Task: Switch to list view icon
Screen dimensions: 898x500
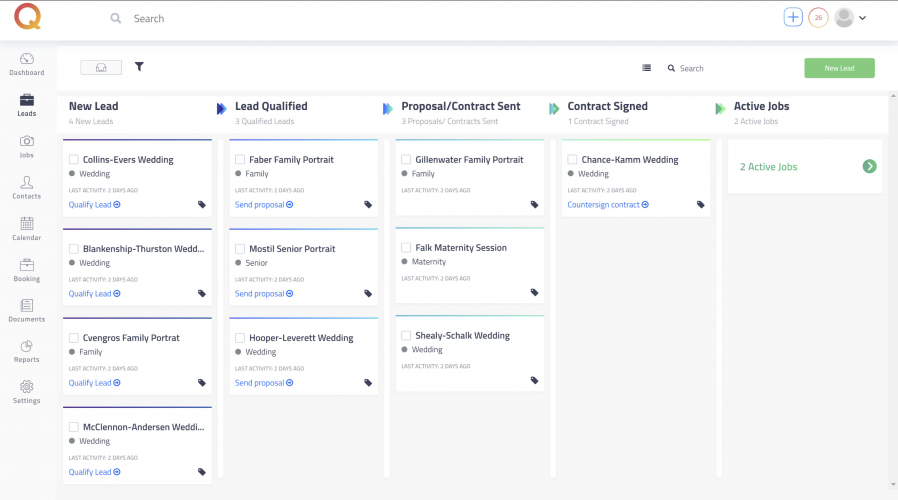Action: tap(646, 68)
